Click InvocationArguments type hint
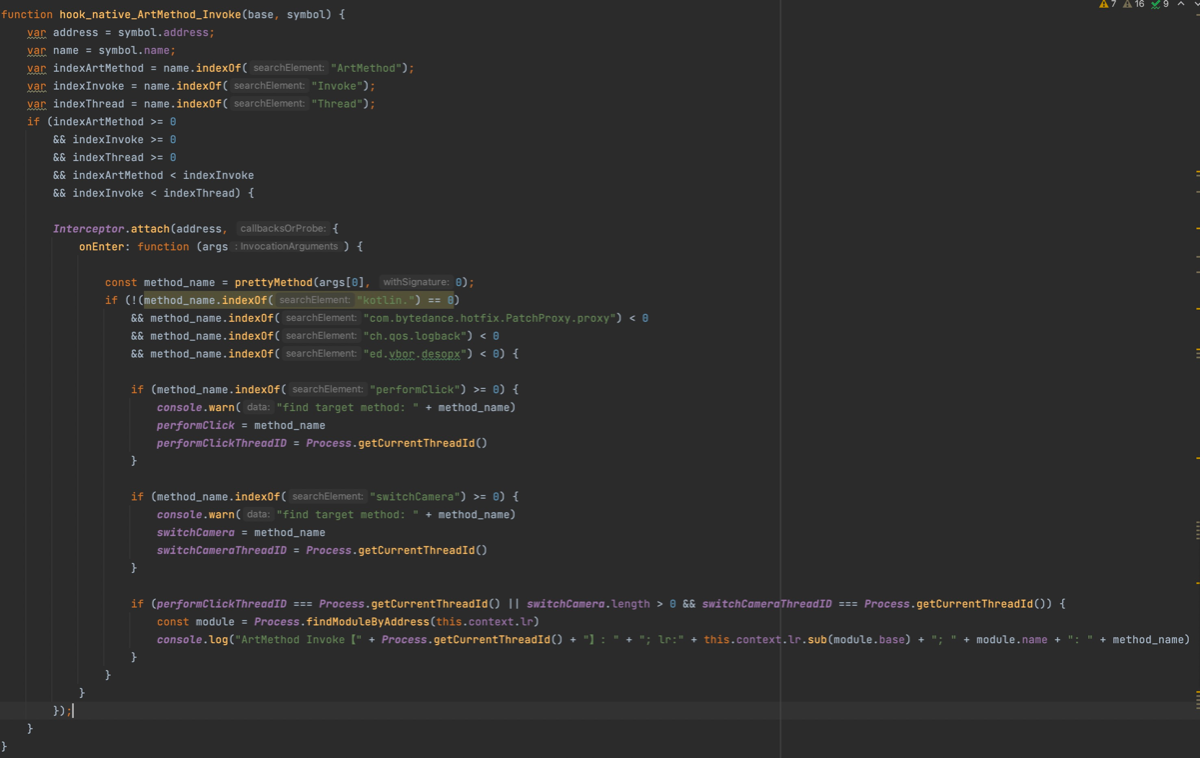The height and width of the screenshot is (758, 1200). [x=289, y=247]
